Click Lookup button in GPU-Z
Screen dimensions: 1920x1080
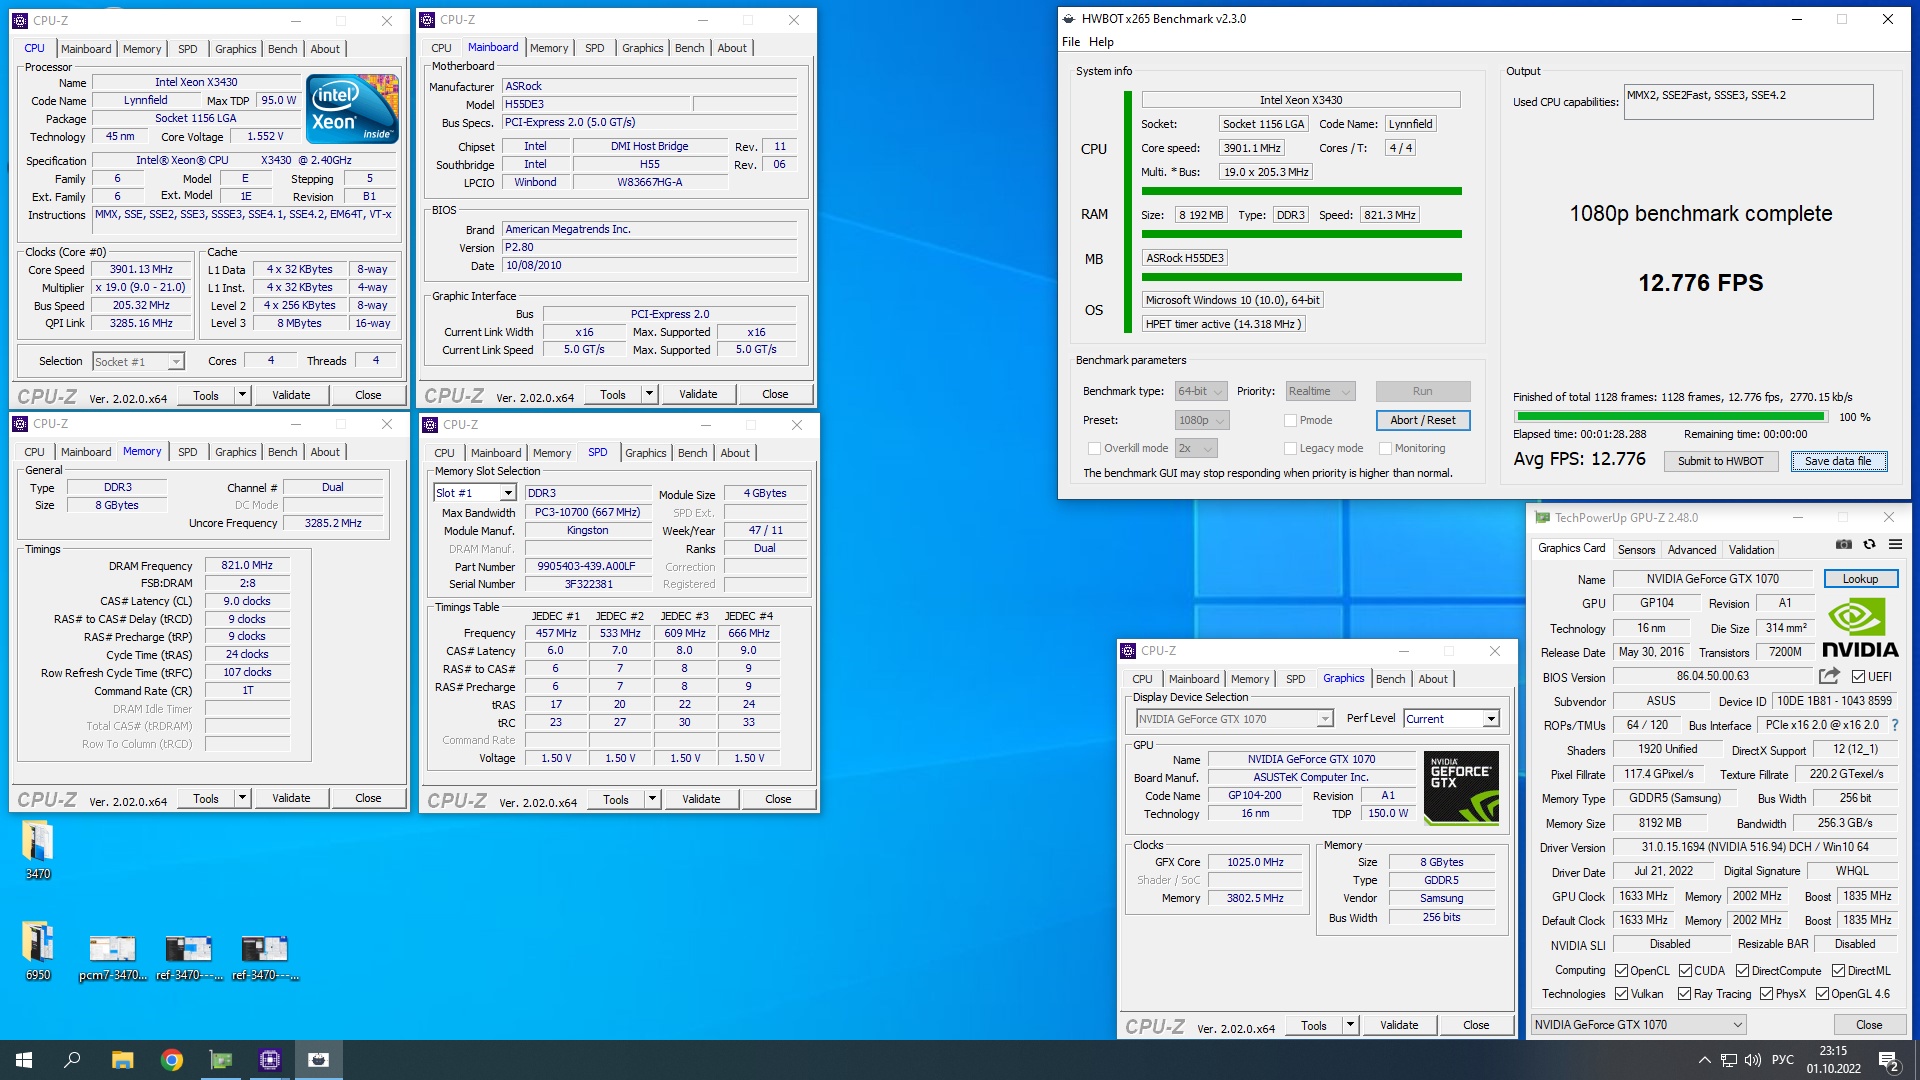pyautogui.click(x=1860, y=579)
